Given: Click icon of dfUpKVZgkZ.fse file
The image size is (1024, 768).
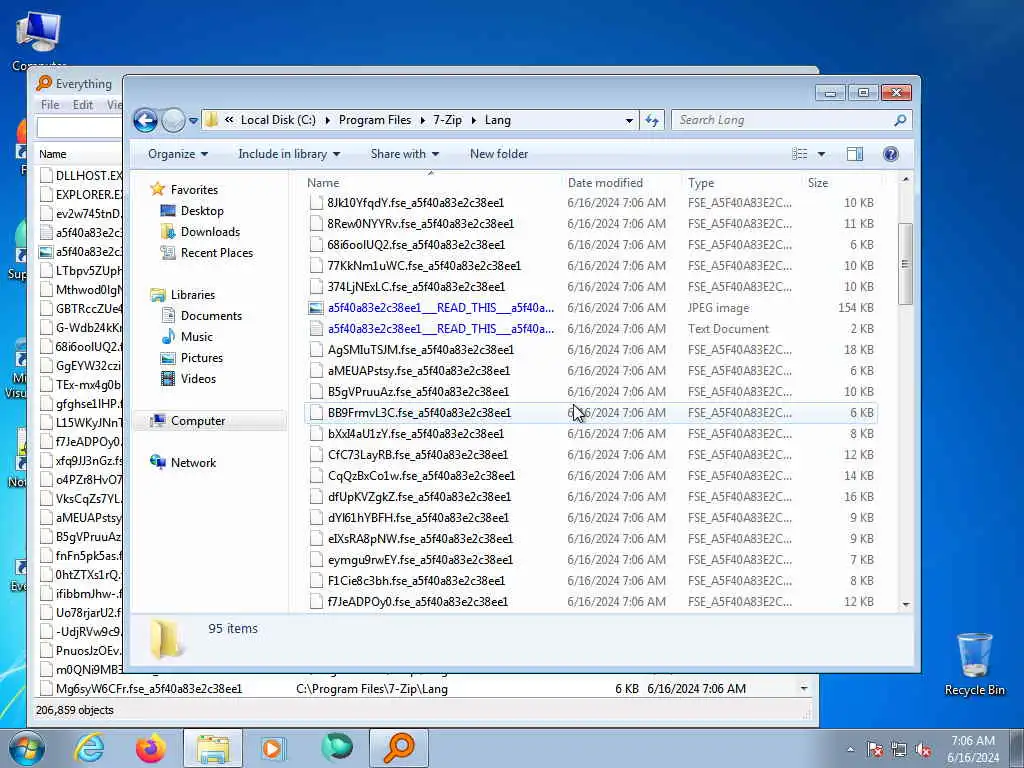Looking at the screenshot, I should coord(316,497).
